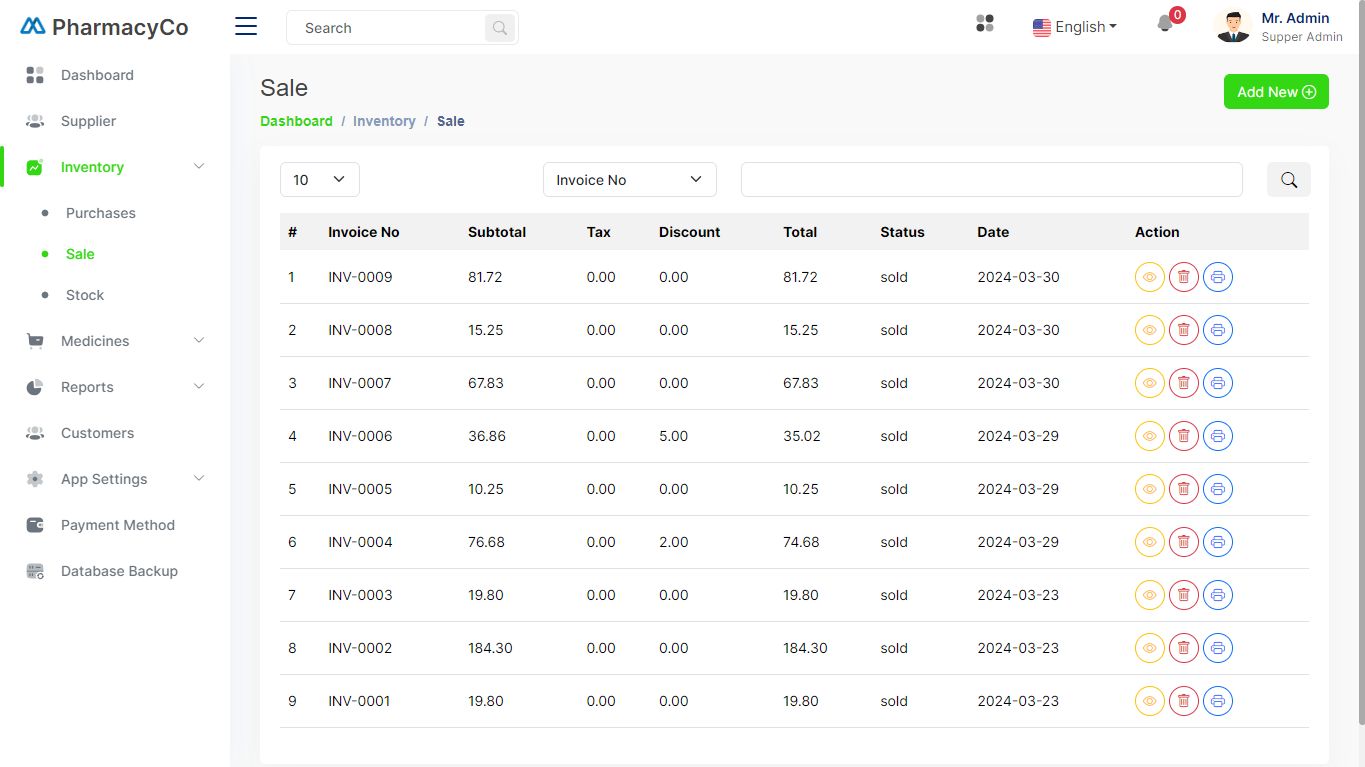This screenshot has height=767, width=1365.
Task: Open the notifications bell icon
Action: [1165, 24]
